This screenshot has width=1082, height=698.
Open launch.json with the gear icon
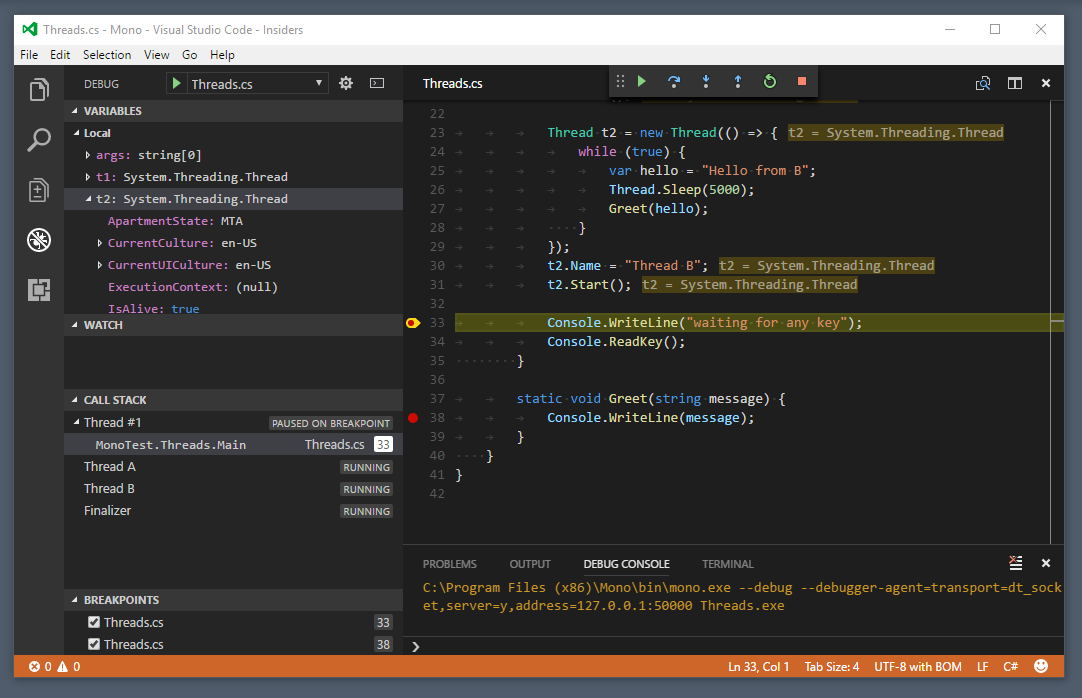pyautogui.click(x=346, y=83)
